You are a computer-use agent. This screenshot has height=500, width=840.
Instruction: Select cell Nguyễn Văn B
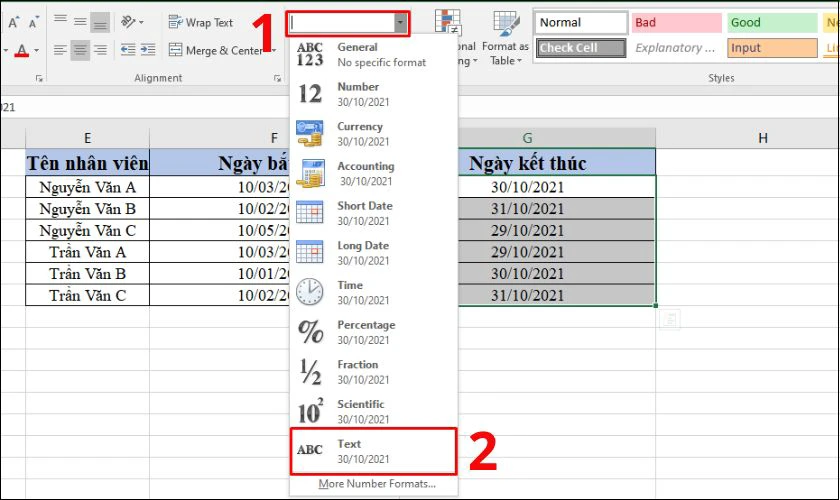point(87,208)
